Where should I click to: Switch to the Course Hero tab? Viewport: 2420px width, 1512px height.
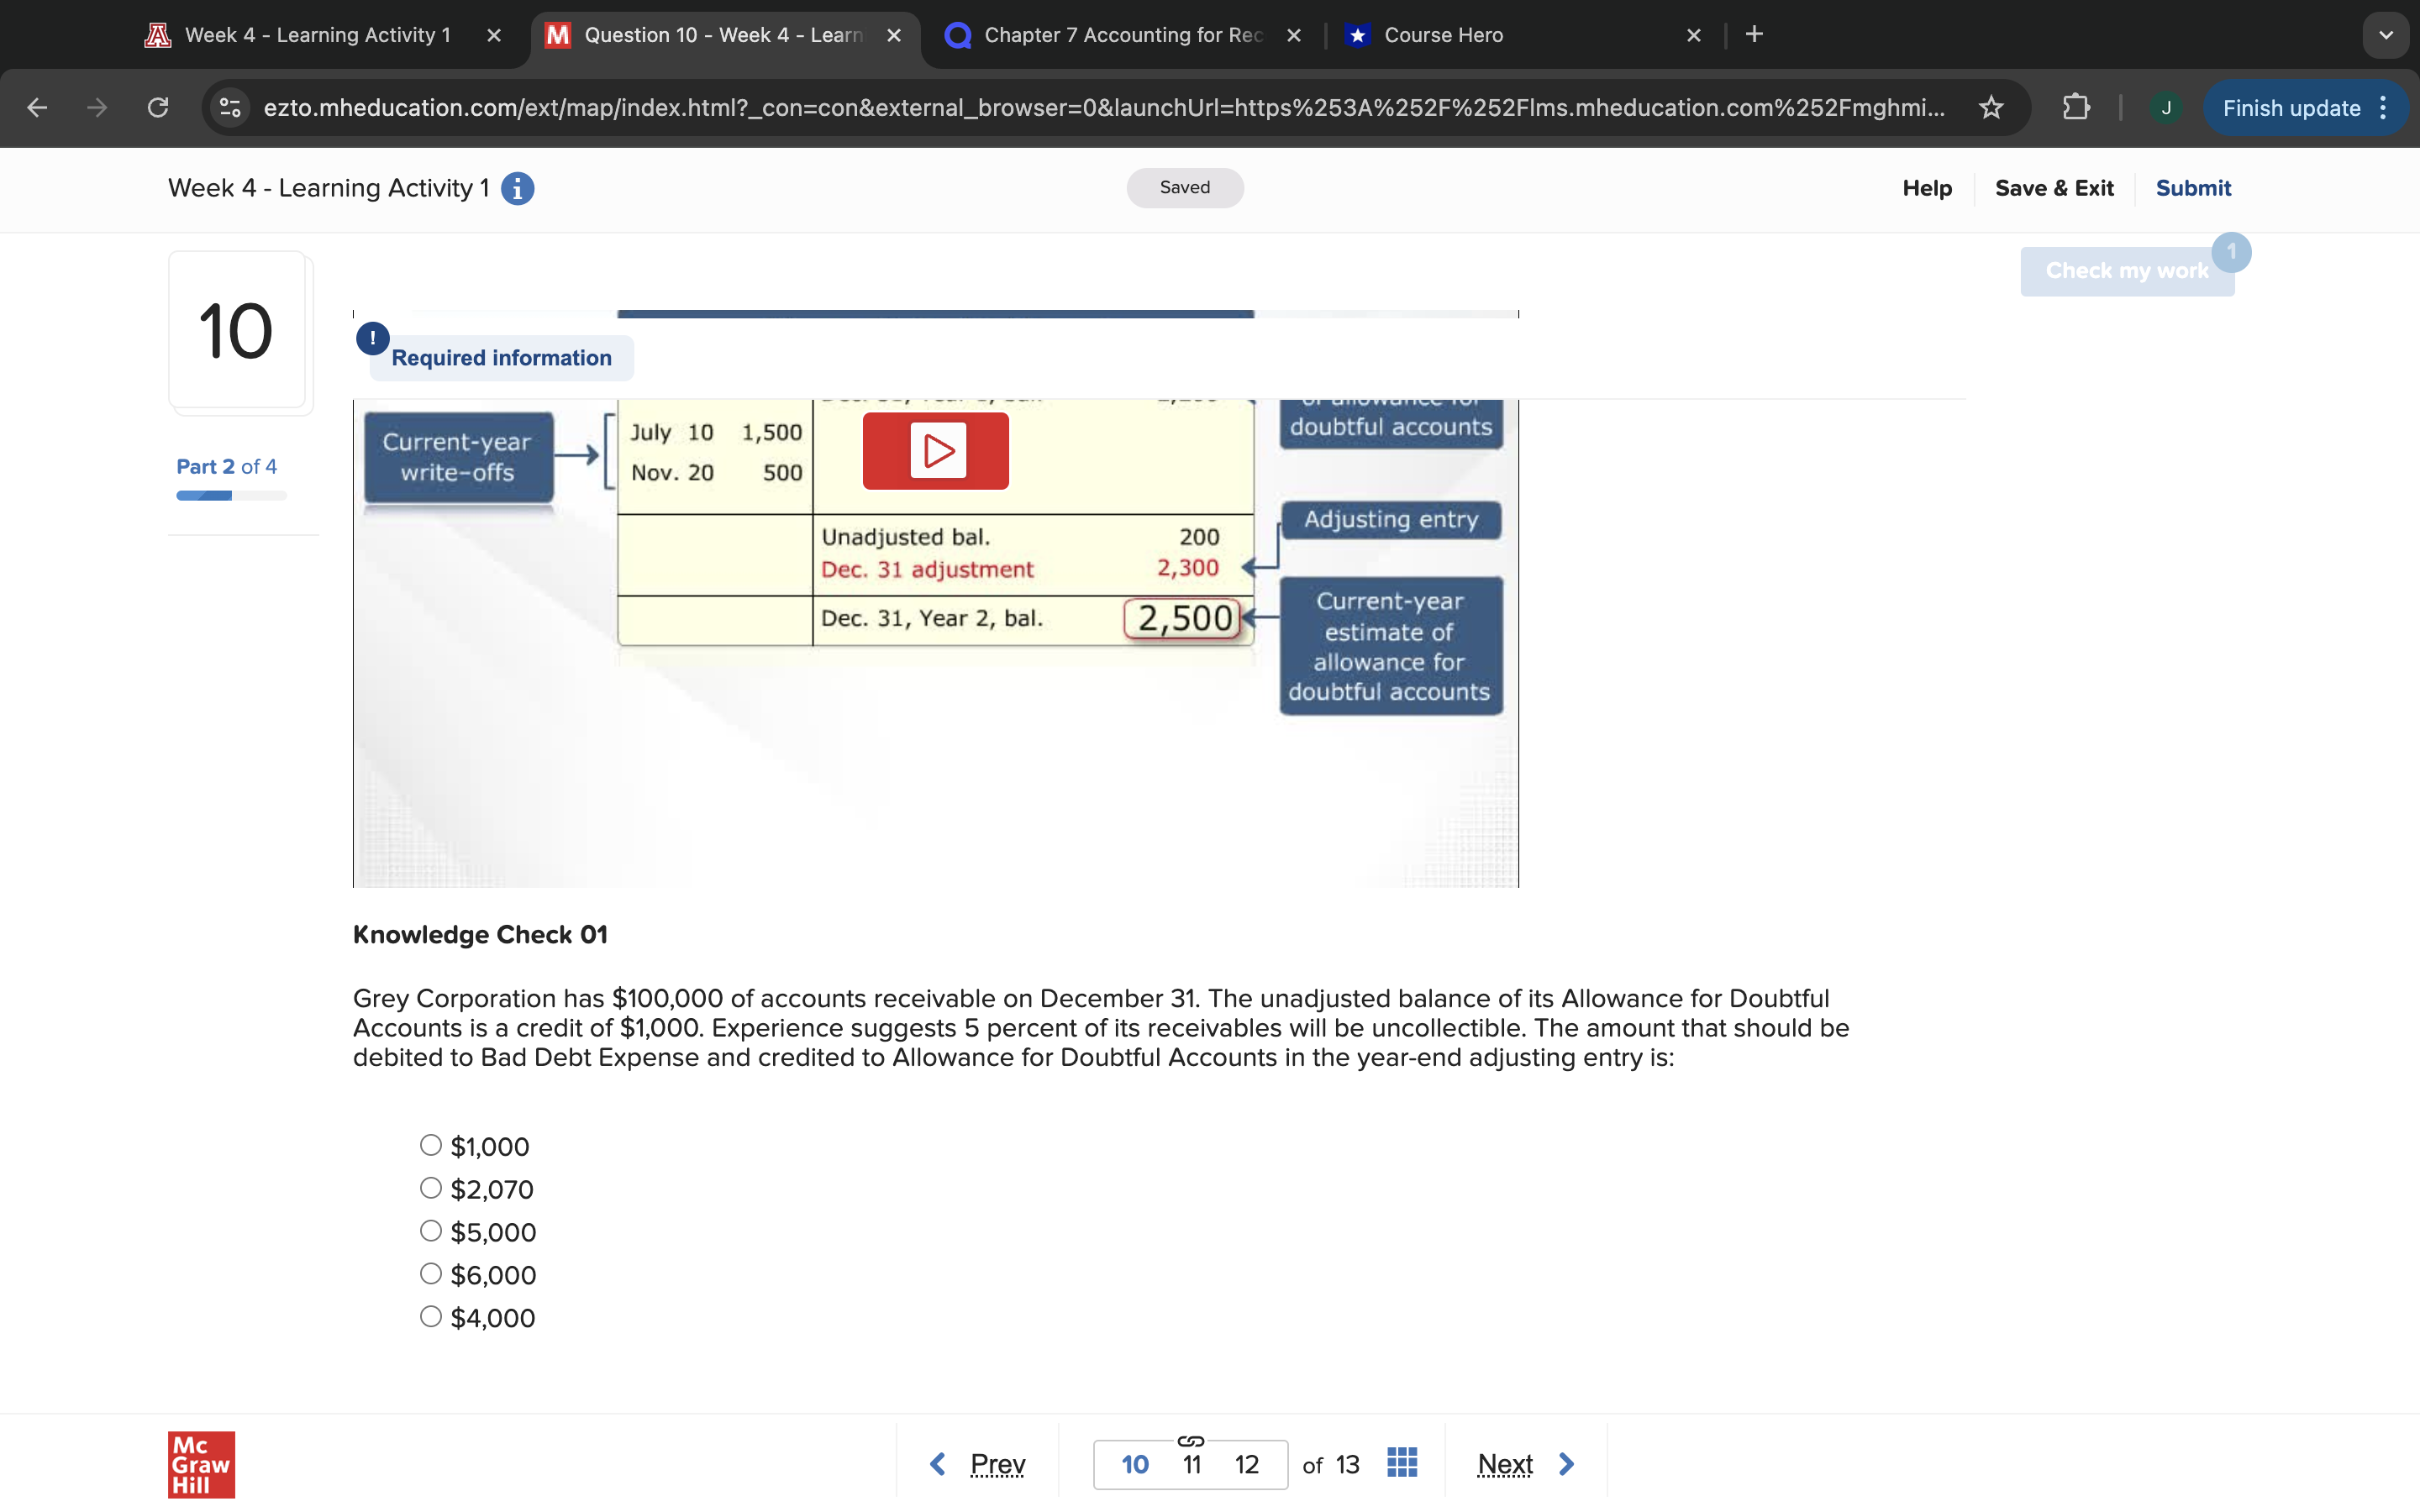tap(1443, 35)
